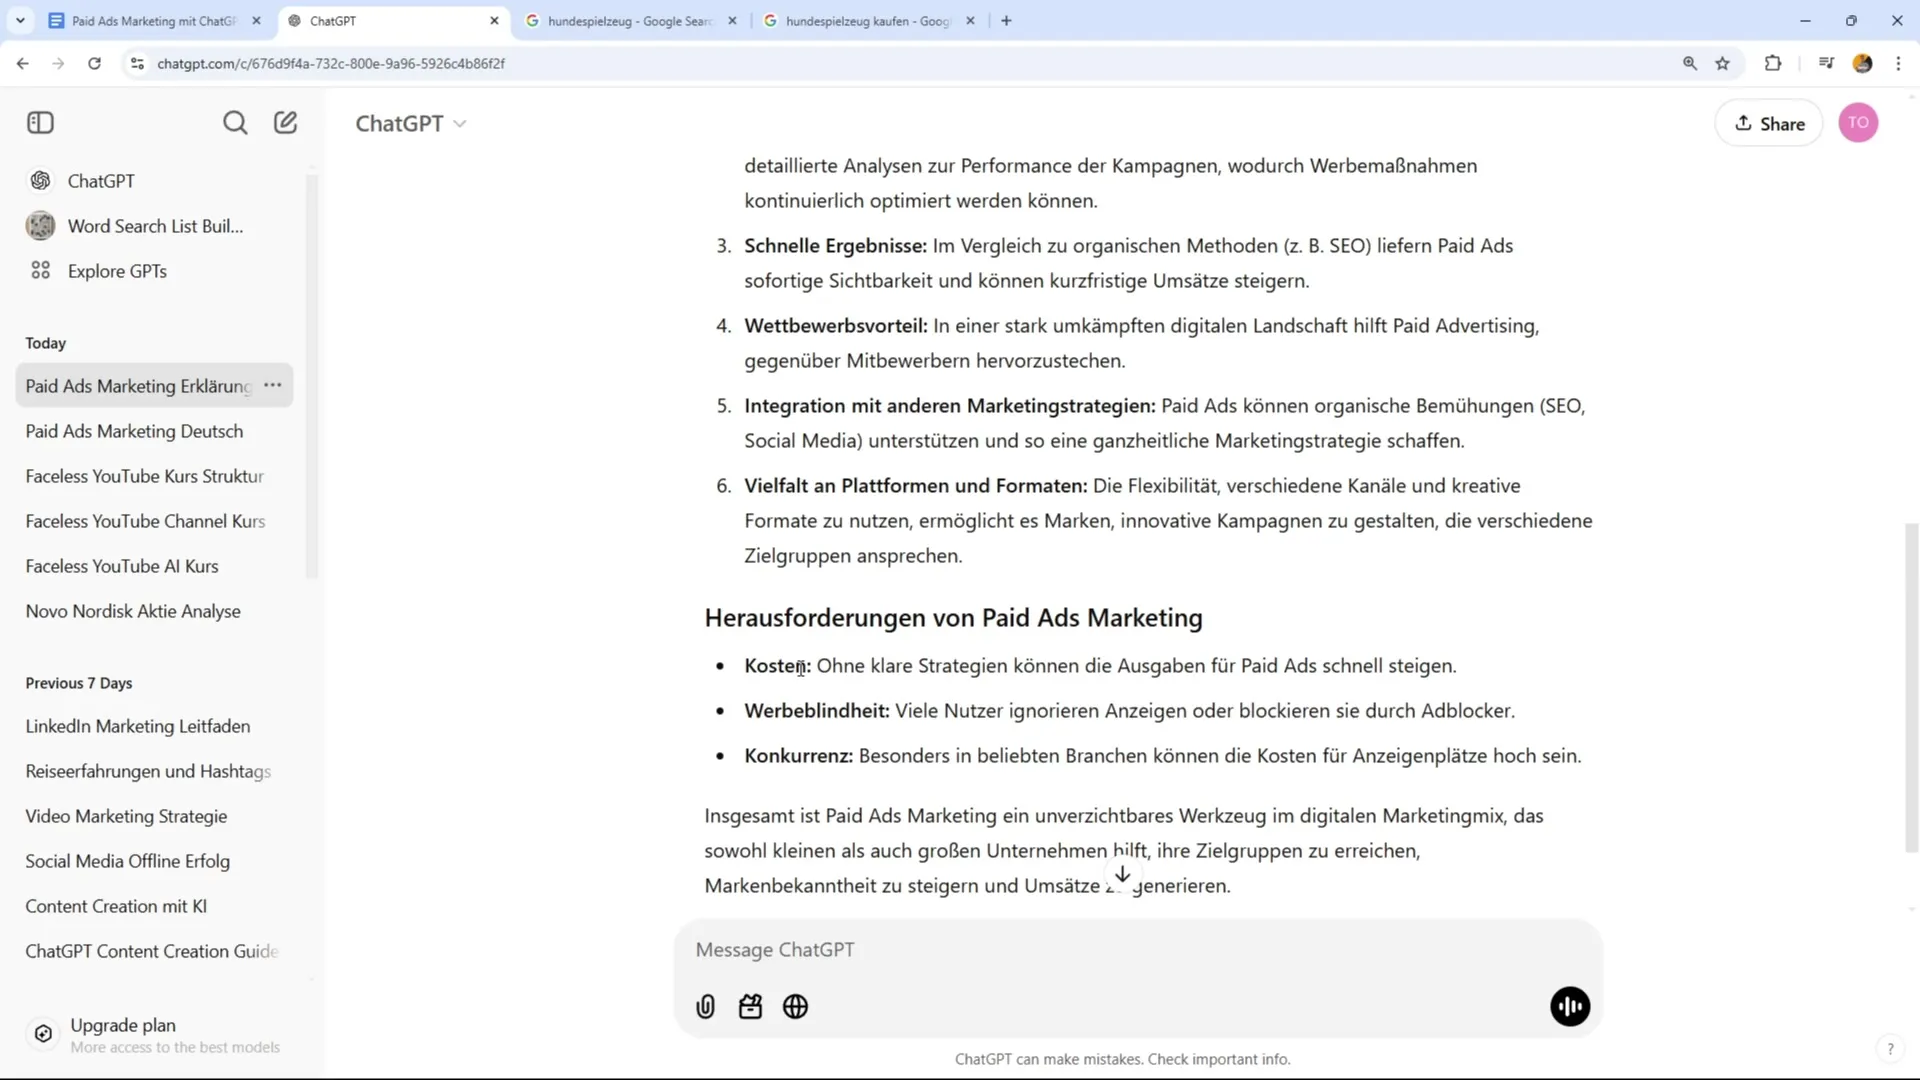Close the hundespielzeug kaufen tab
Screen dimensions: 1920x1080
tap(970, 20)
